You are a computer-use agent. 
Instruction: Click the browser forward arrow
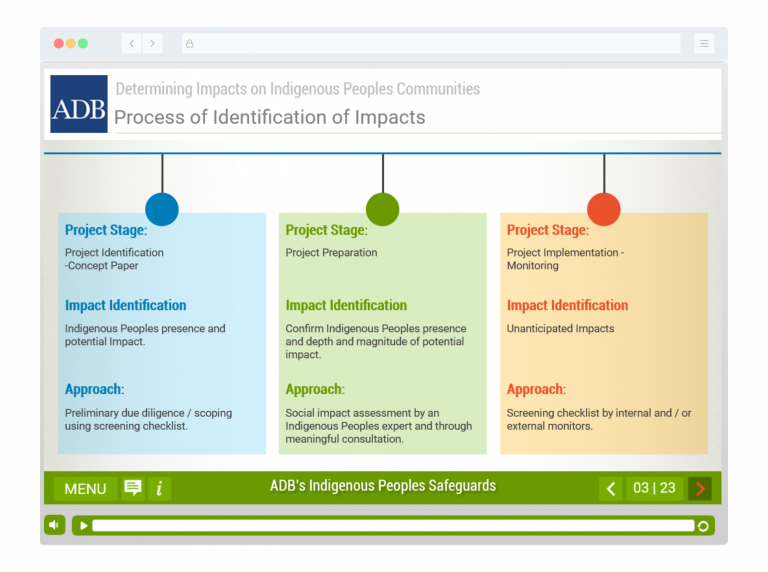click(152, 44)
